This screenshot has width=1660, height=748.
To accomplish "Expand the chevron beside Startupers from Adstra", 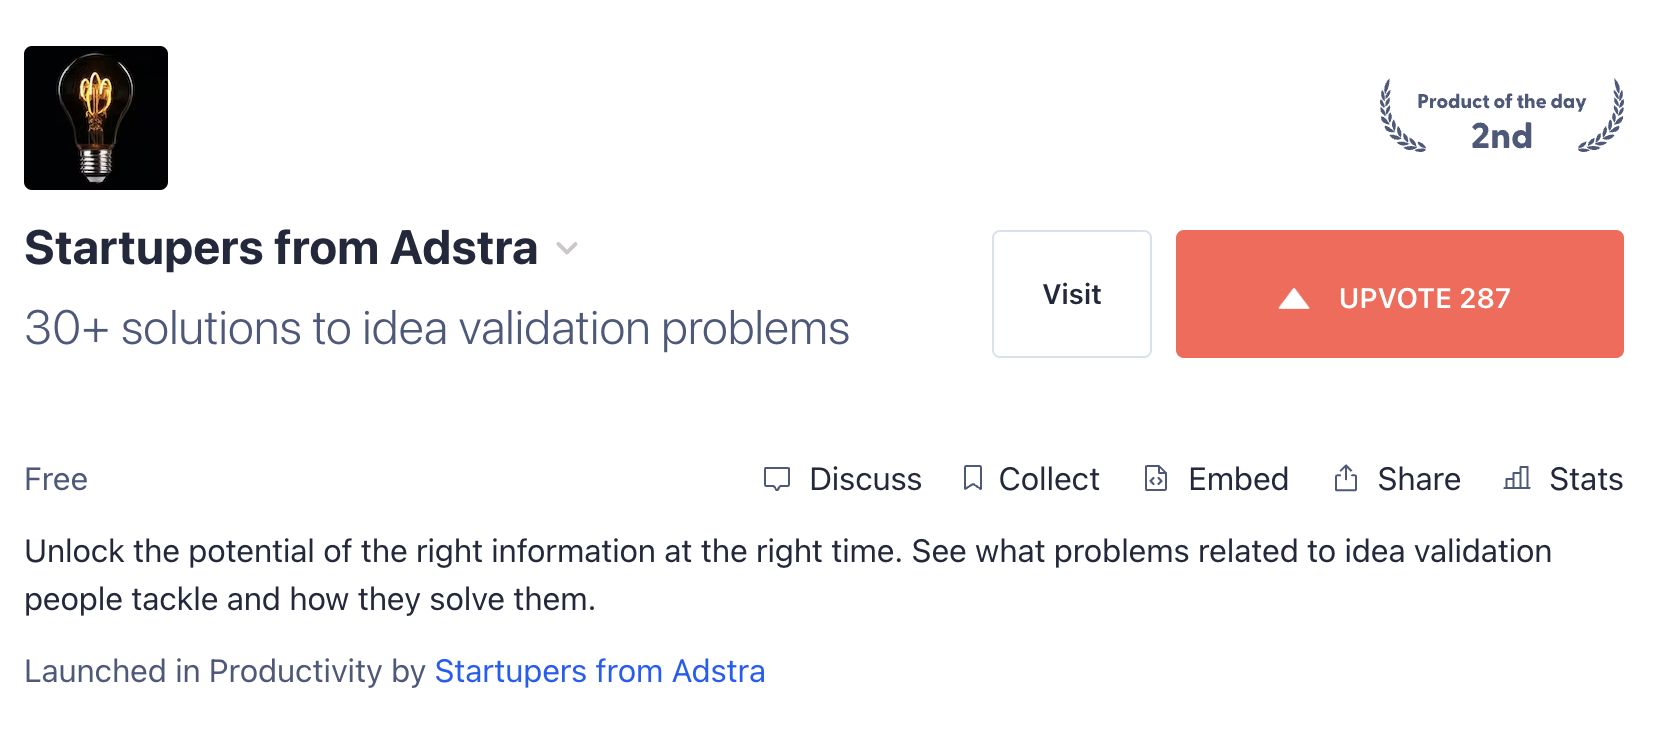I will [x=567, y=248].
